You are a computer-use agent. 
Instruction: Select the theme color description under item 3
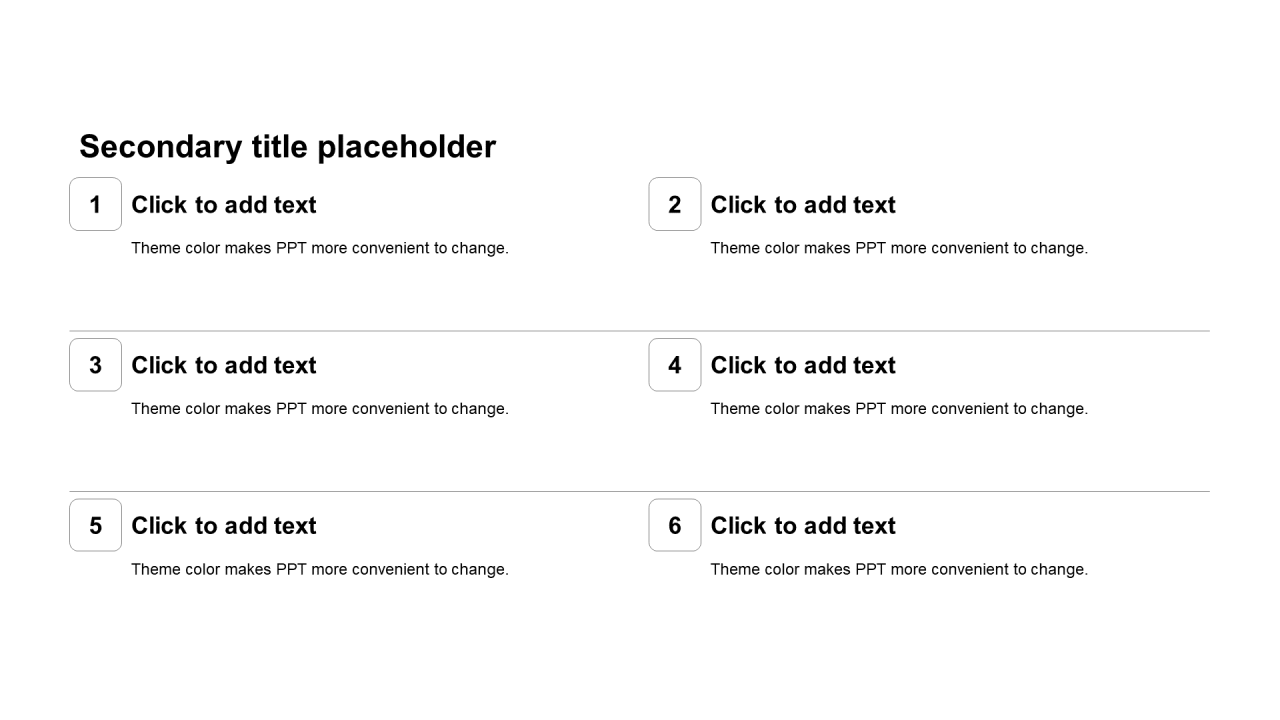pyautogui.click(x=320, y=409)
